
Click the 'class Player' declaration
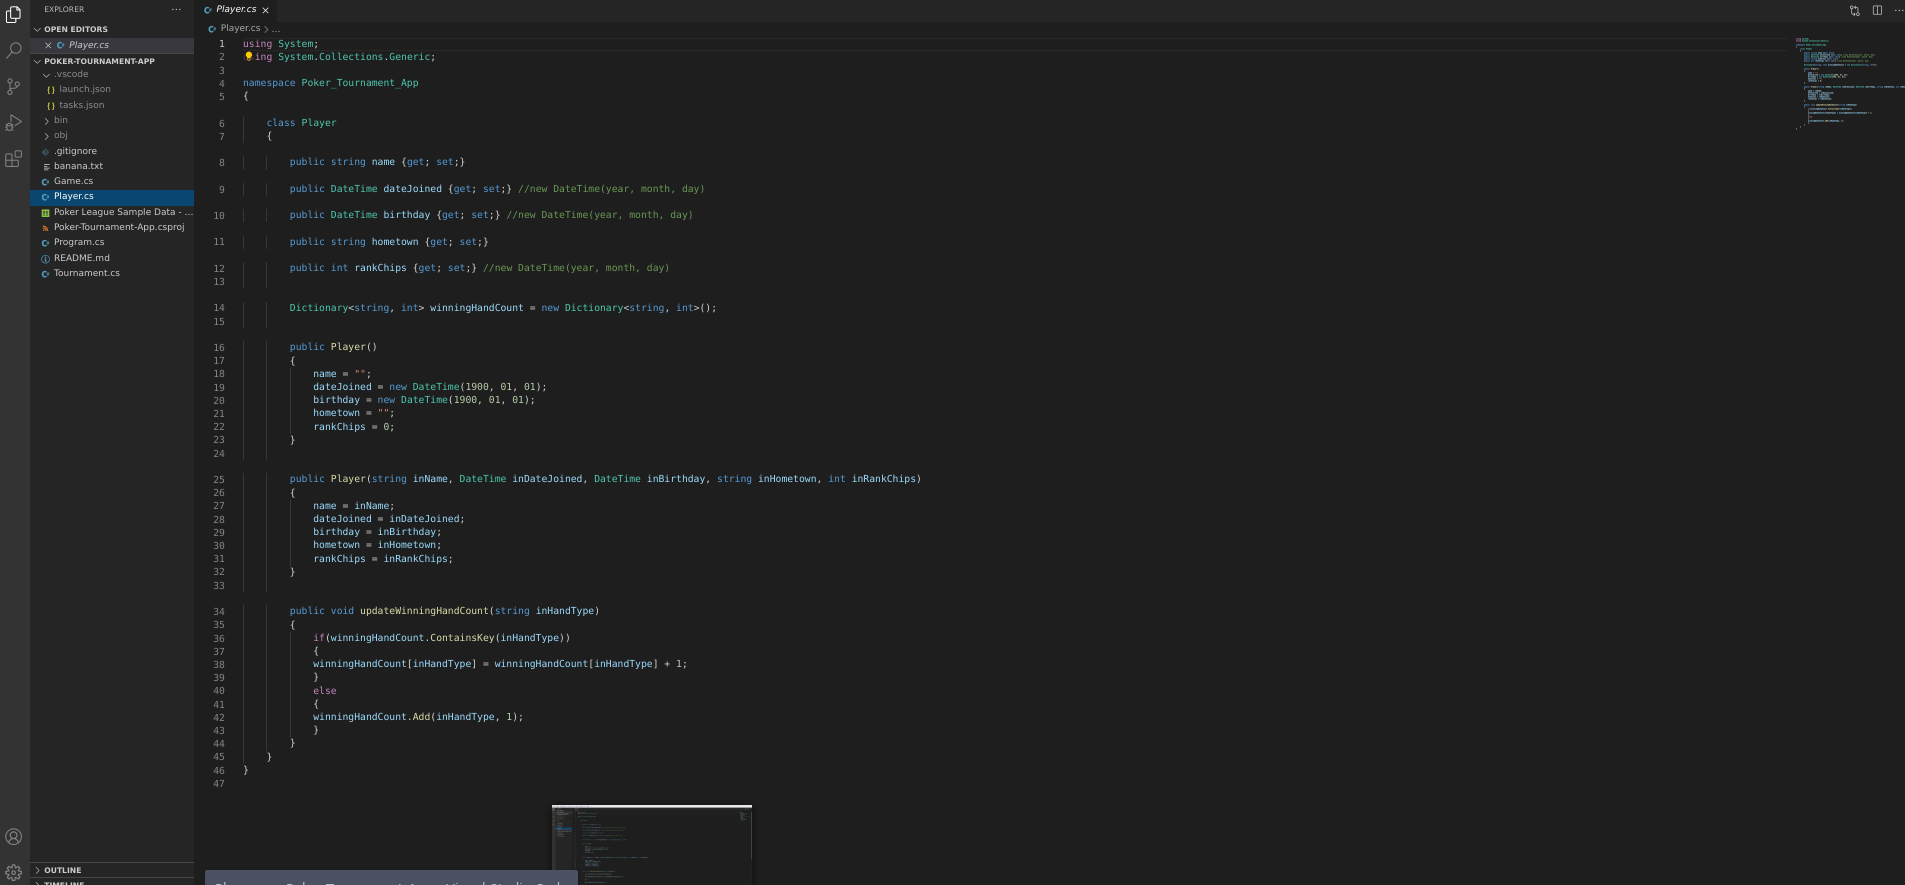[301, 123]
